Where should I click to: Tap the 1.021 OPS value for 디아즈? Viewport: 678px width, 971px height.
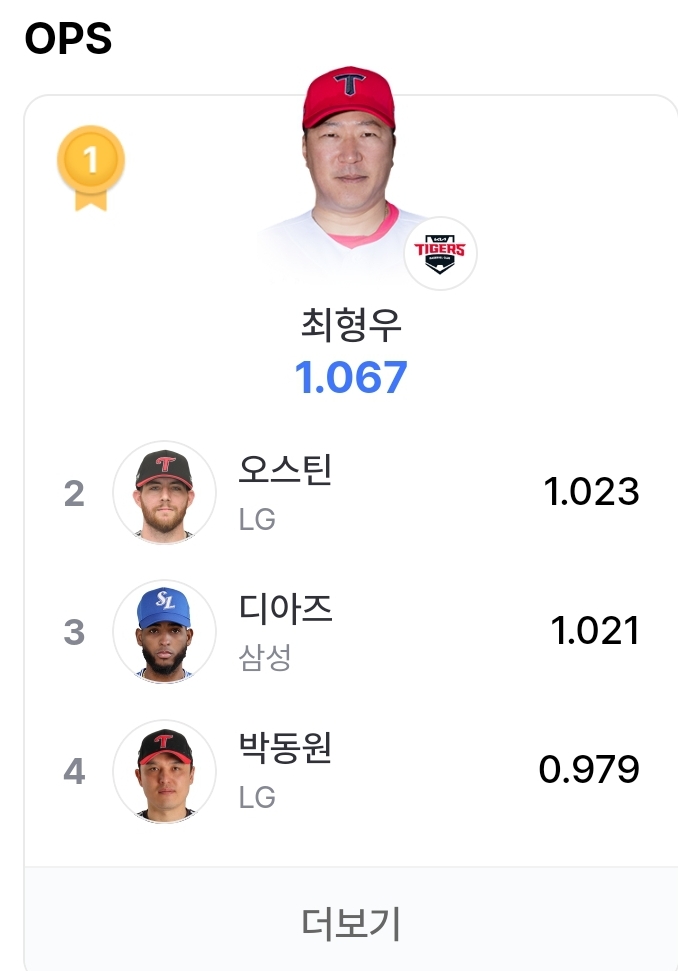595,630
